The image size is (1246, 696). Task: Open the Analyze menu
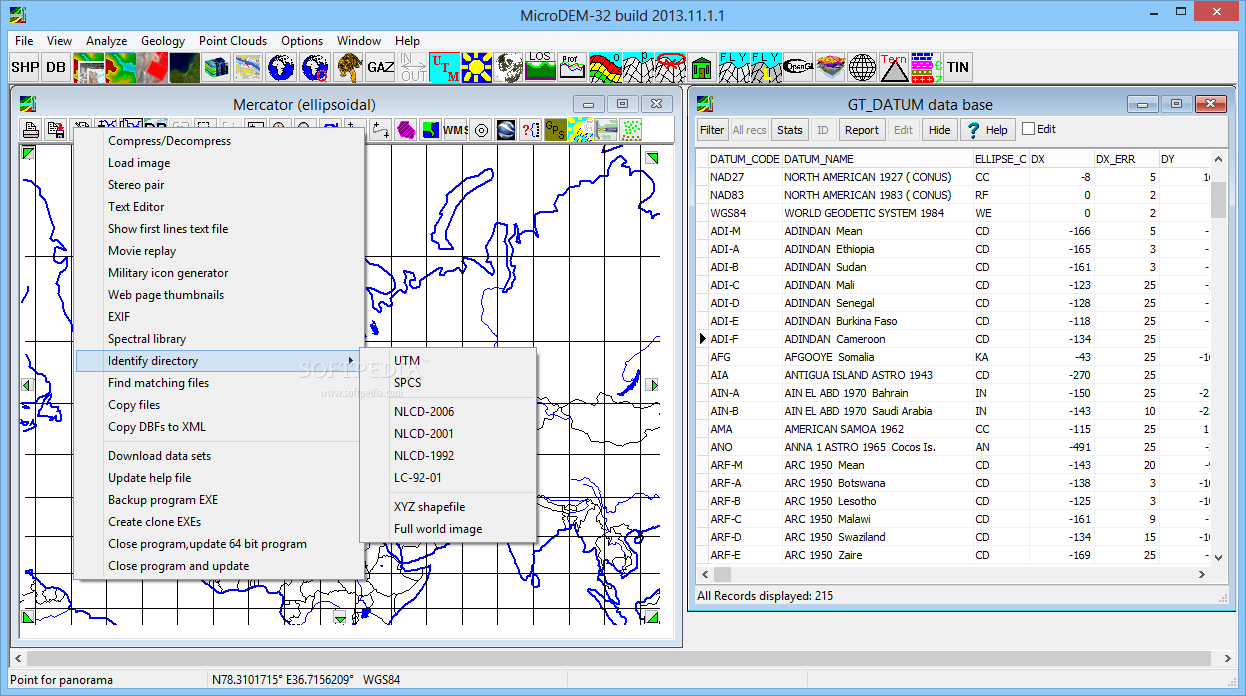(x=106, y=41)
